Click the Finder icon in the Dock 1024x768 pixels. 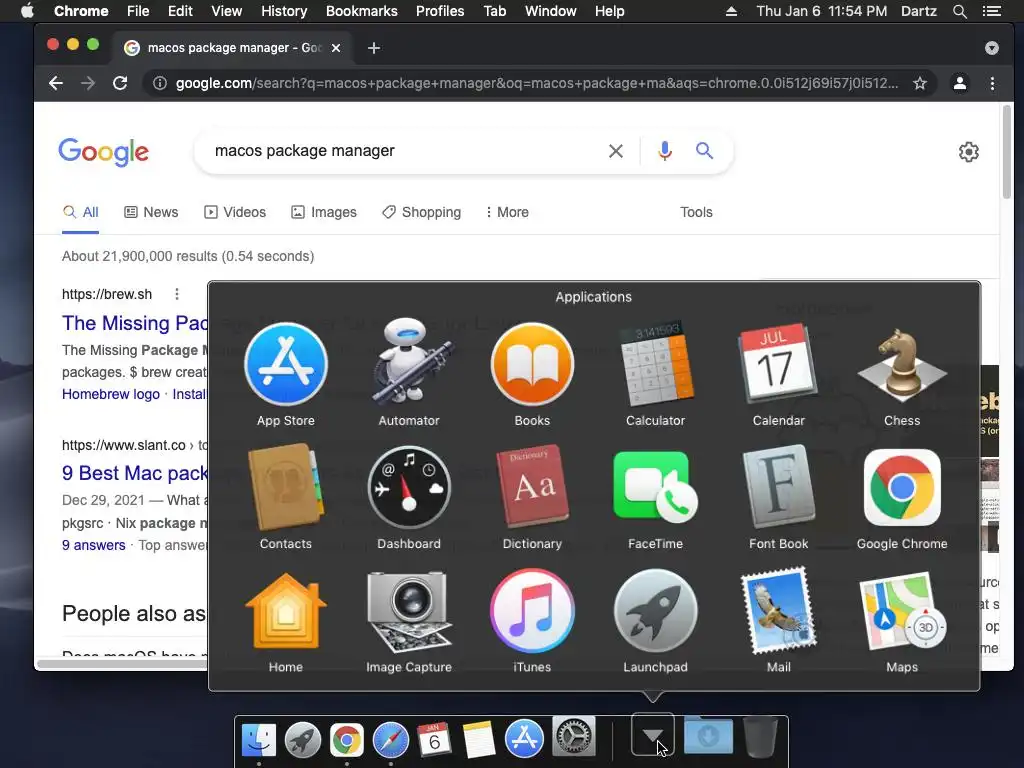tap(259, 739)
